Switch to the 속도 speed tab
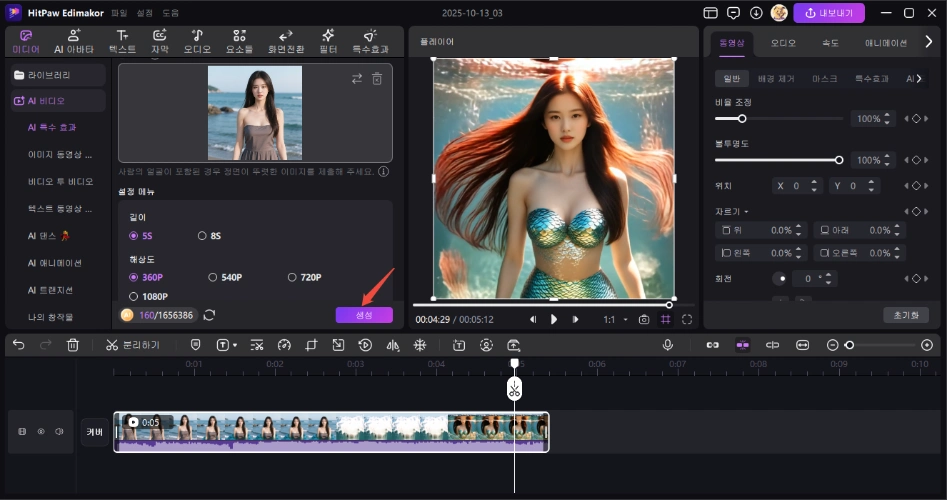 [830, 43]
